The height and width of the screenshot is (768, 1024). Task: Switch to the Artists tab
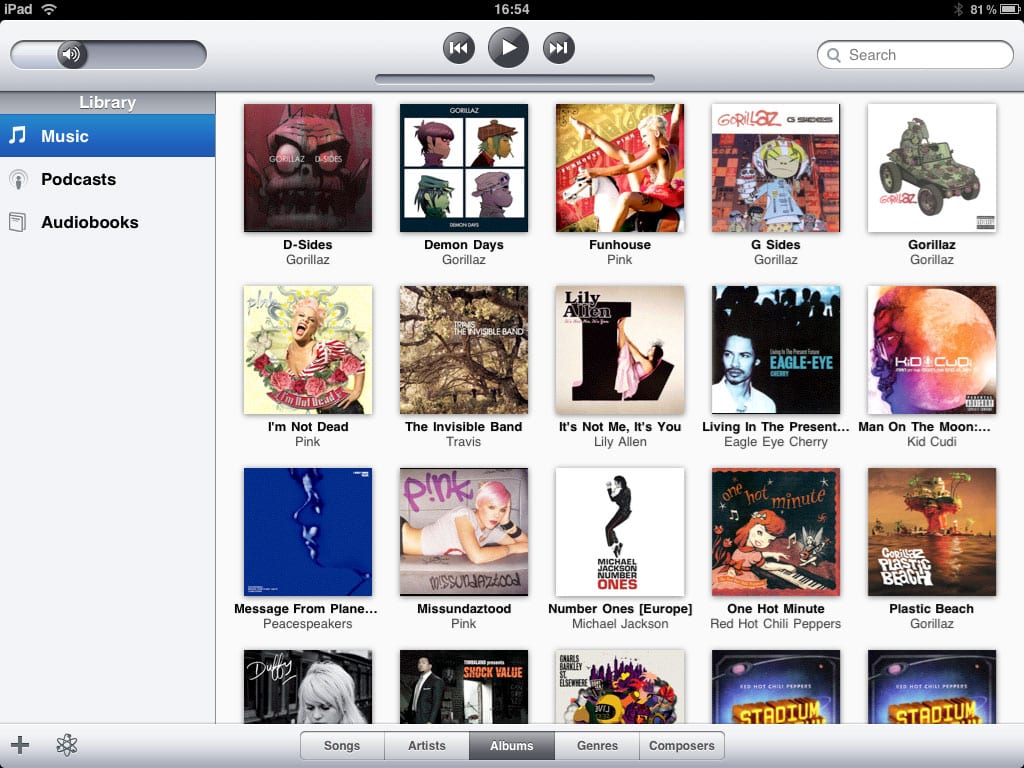click(x=427, y=746)
